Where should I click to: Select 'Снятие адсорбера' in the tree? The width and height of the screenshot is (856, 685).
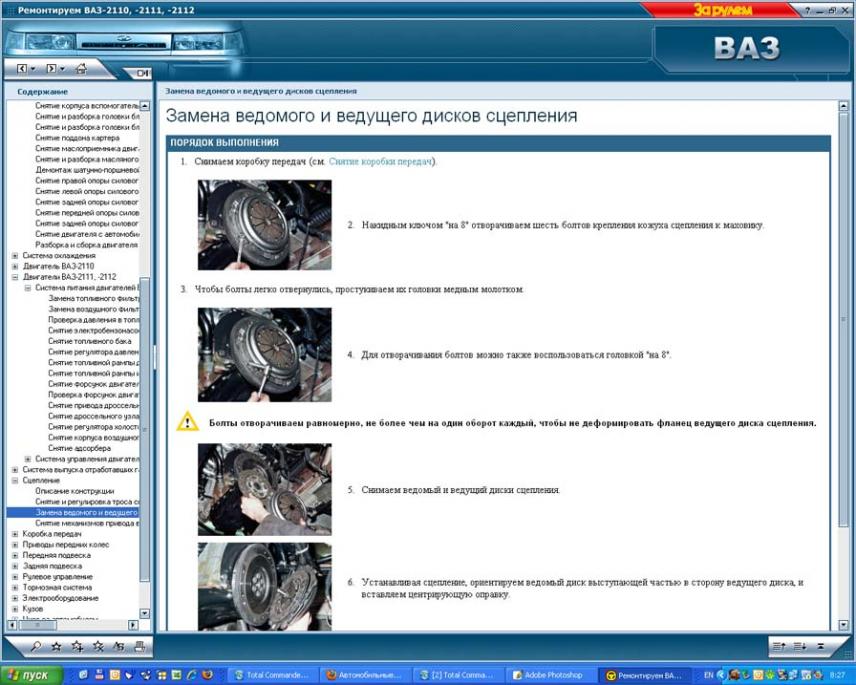pyautogui.click(x=79, y=448)
